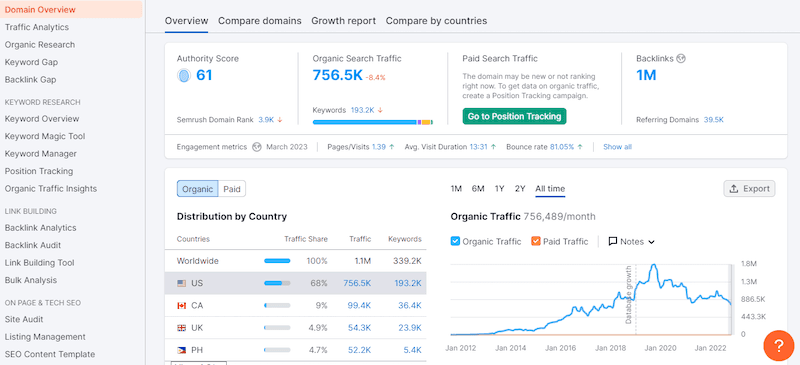
Task: Toggle the Paid Traffic checkbox
Action: click(536, 241)
